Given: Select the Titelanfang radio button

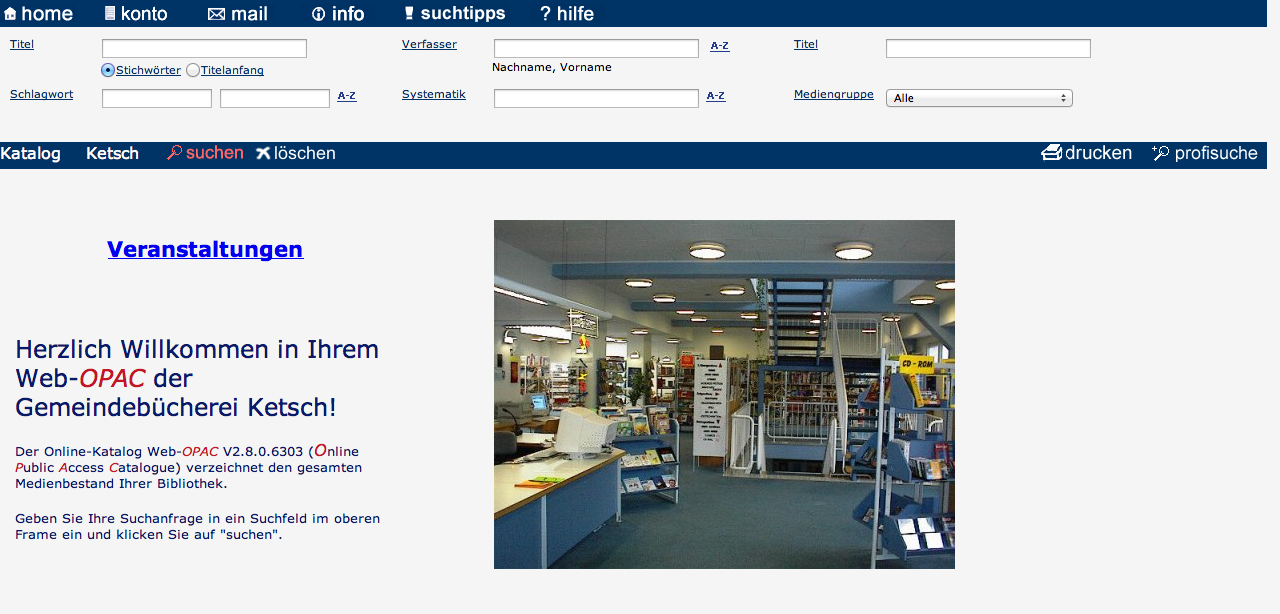Looking at the screenshot, I should click(193, 70).
